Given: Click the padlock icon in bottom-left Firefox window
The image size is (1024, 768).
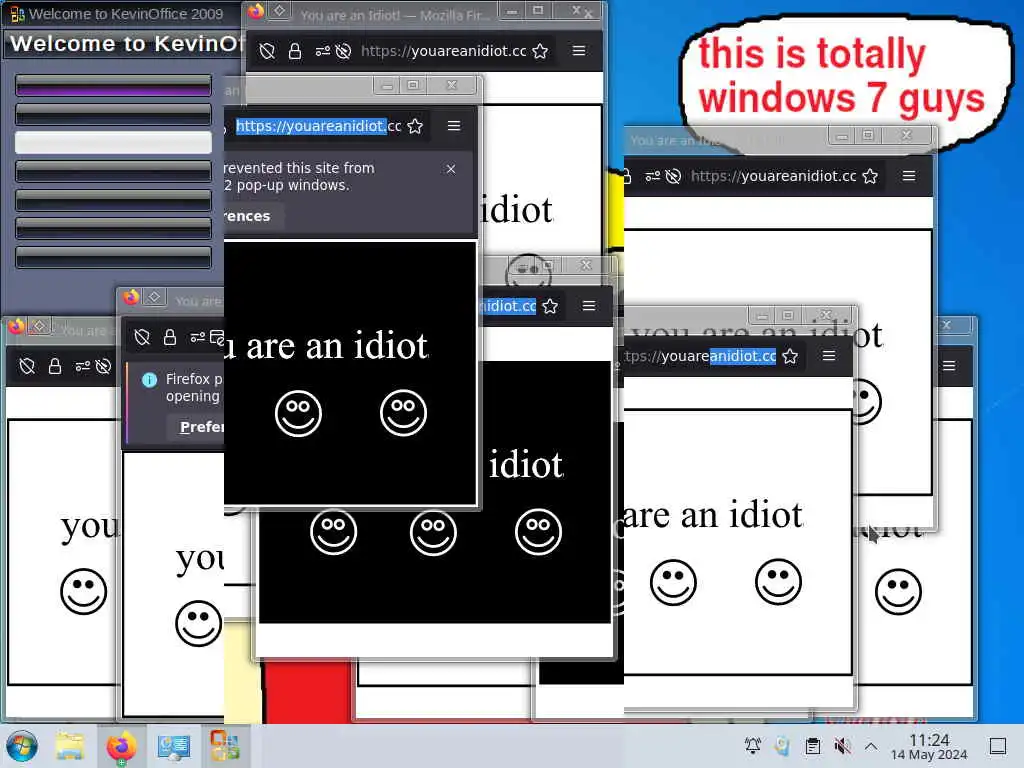Looking at the screenshot, I should pos(55,366).
